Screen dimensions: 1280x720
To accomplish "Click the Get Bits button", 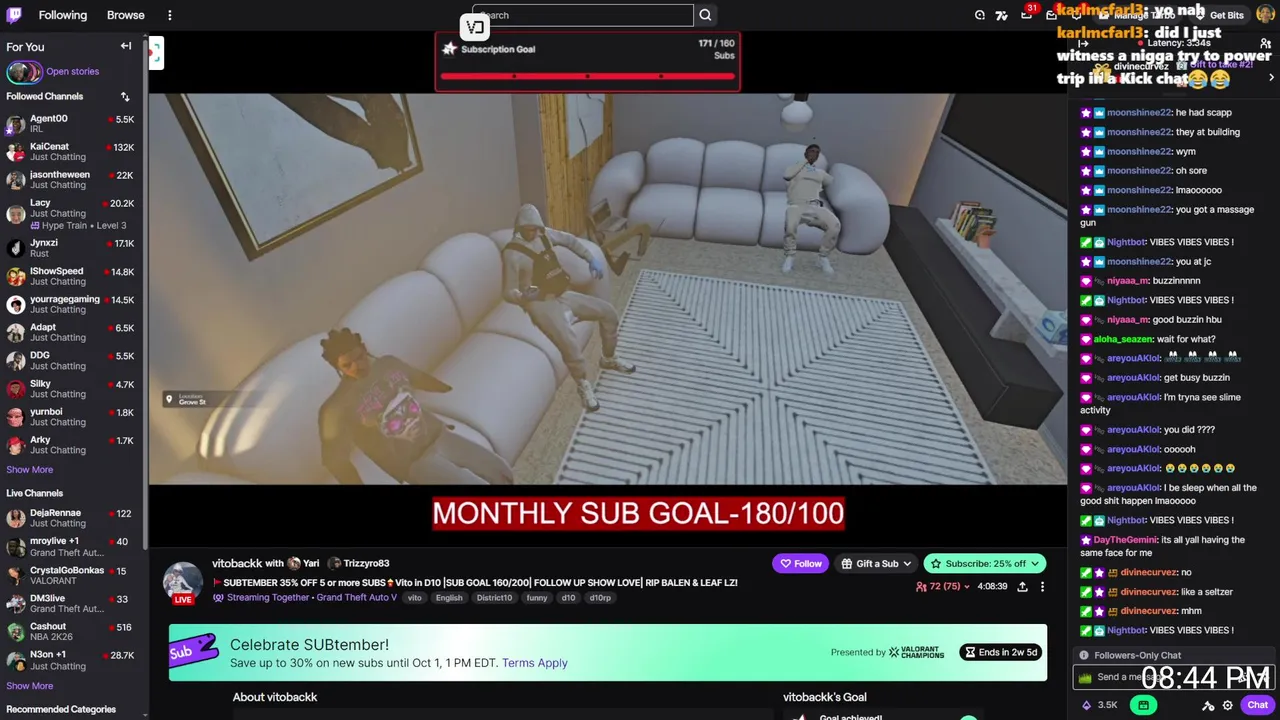I will (1219, 15).
